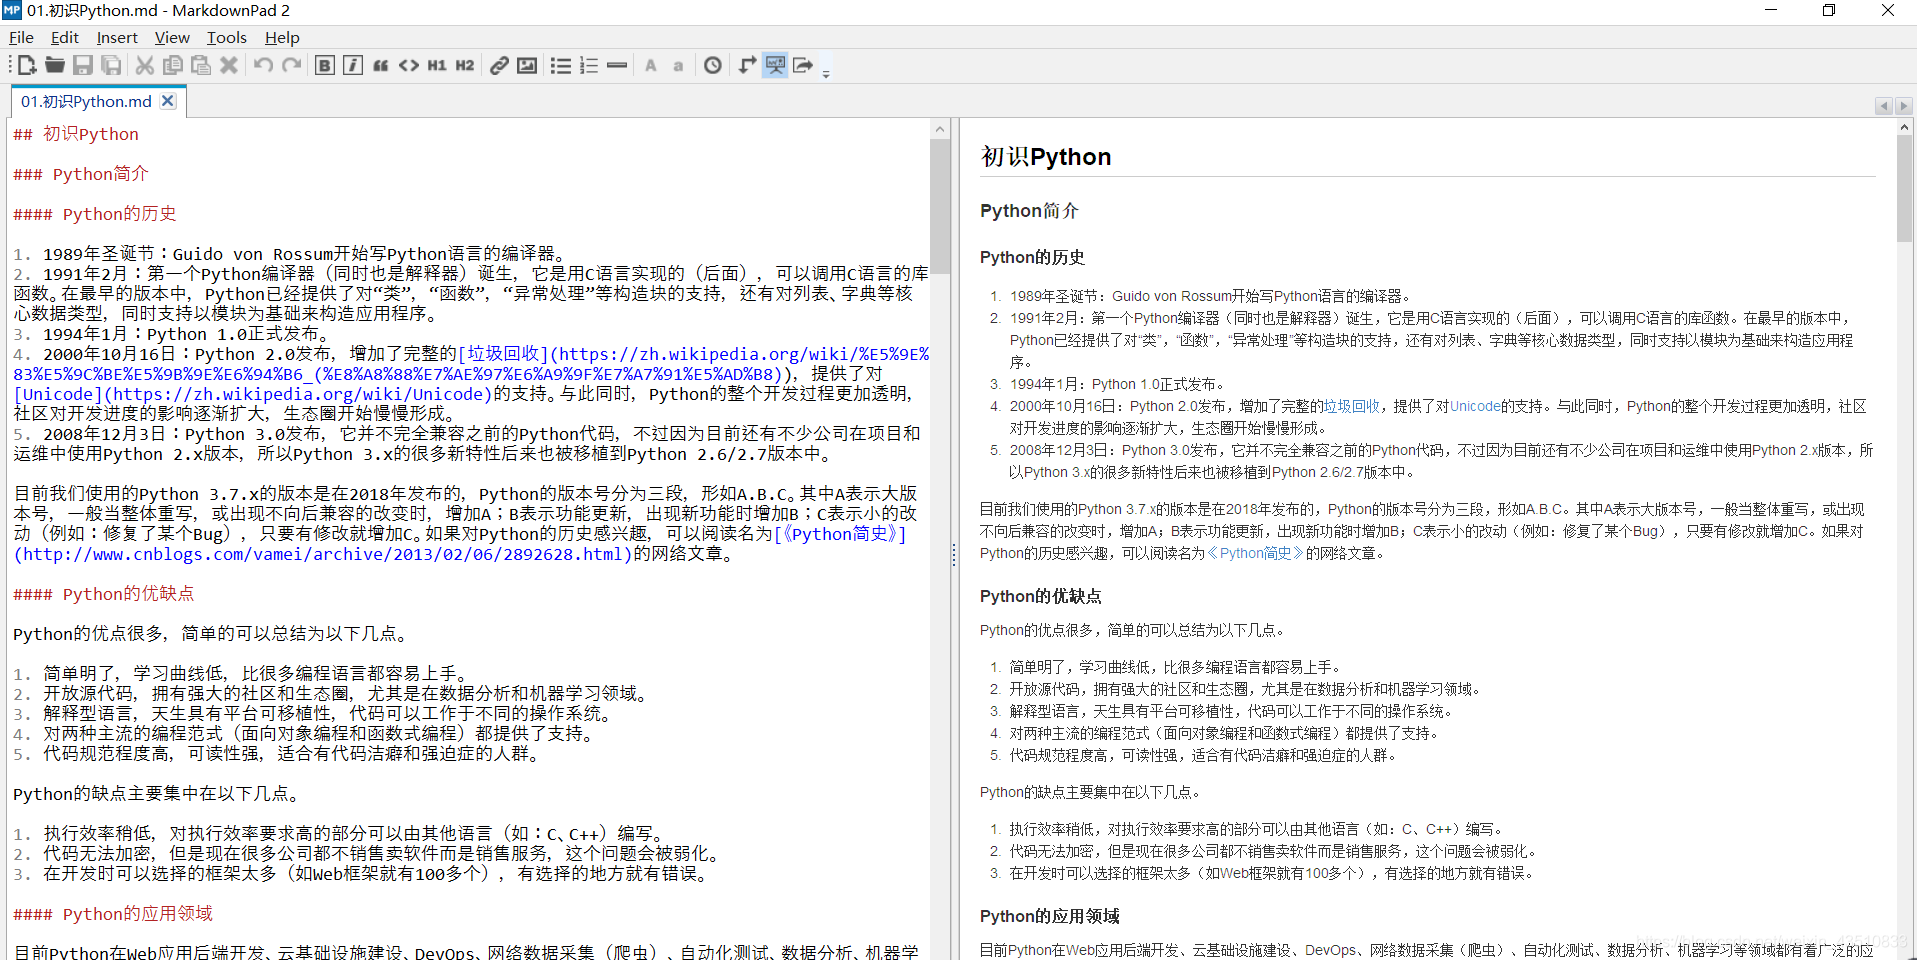The image size is (1917, 960).
Task: Open a file using the folder icon
Action: tap(55, 65)
